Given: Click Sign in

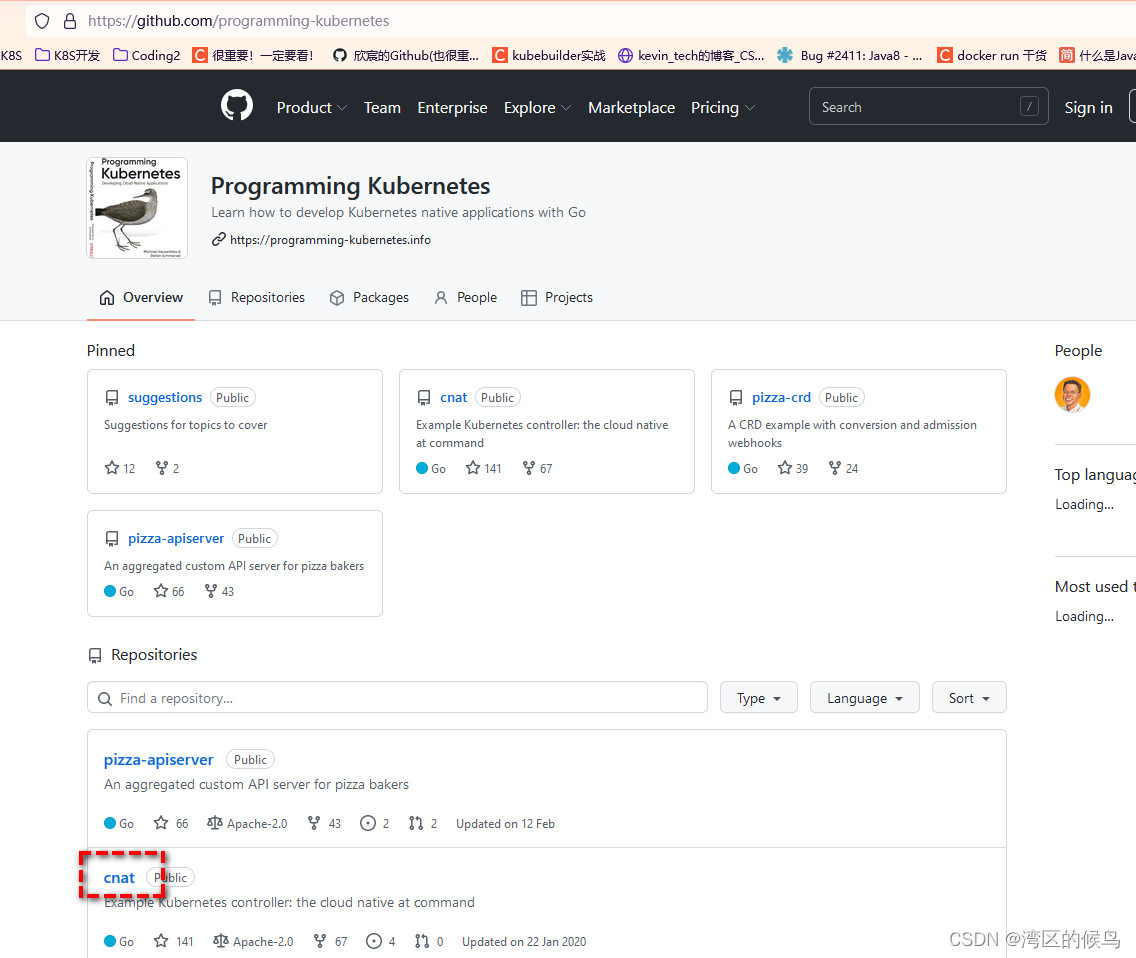Looking at the screenshot, I should 1088,107.
